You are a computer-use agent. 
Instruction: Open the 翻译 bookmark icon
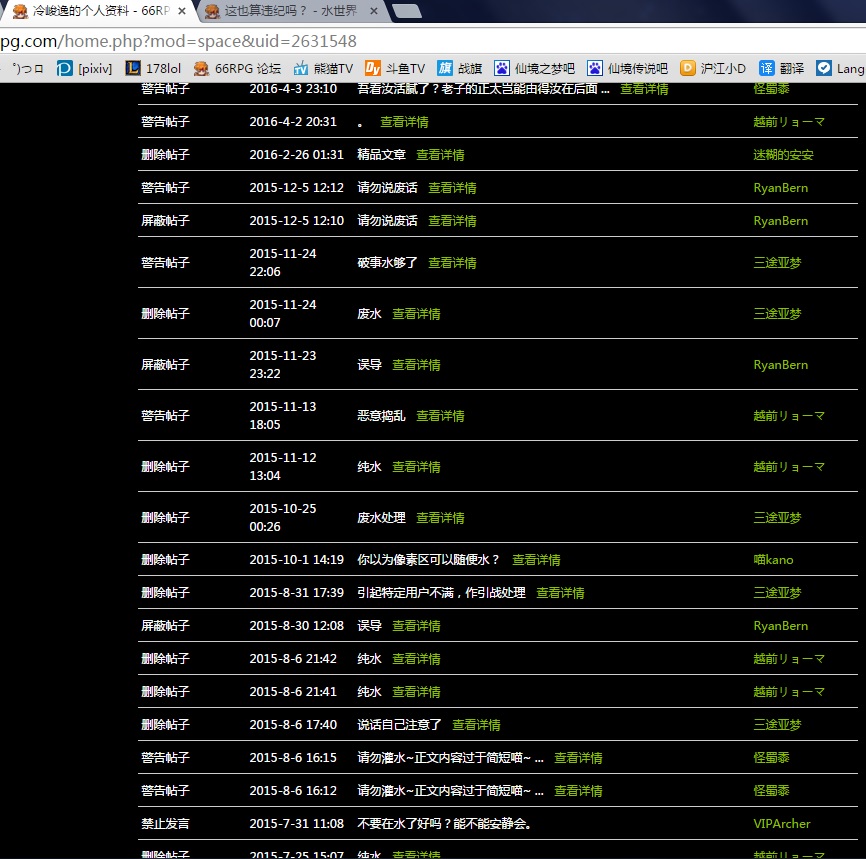[x=767, y=68]
